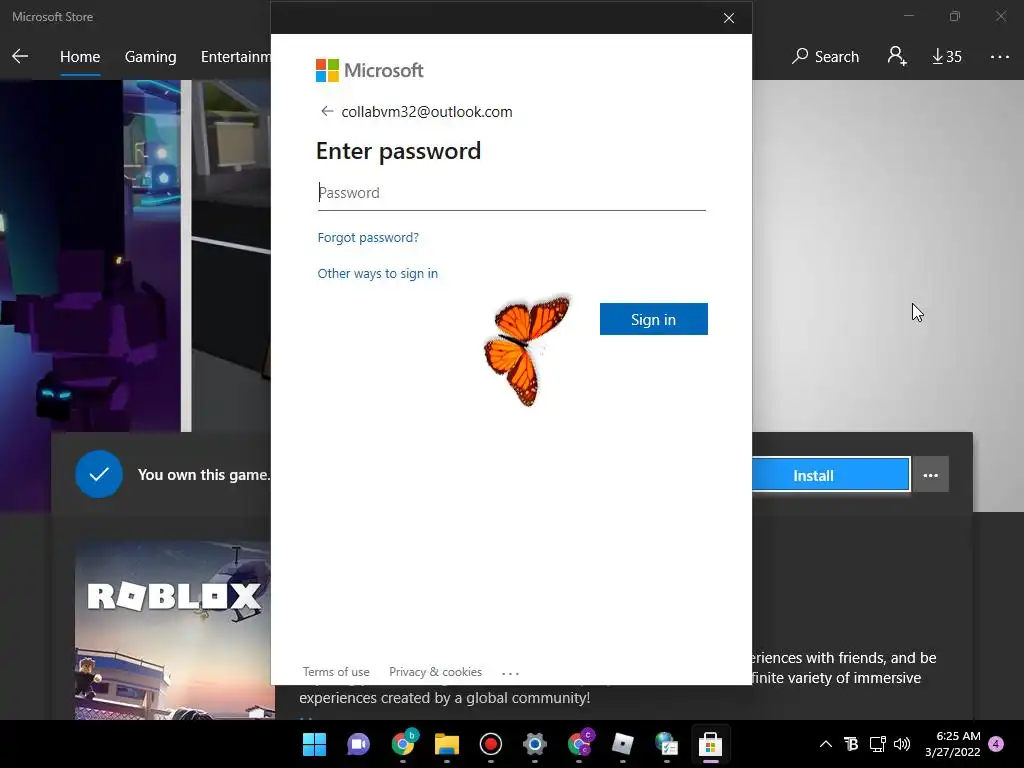The height and width of the screenshot is (768, 1024).
Task: Show more footer options ellipsis in dialog
Action: point(510,673)
